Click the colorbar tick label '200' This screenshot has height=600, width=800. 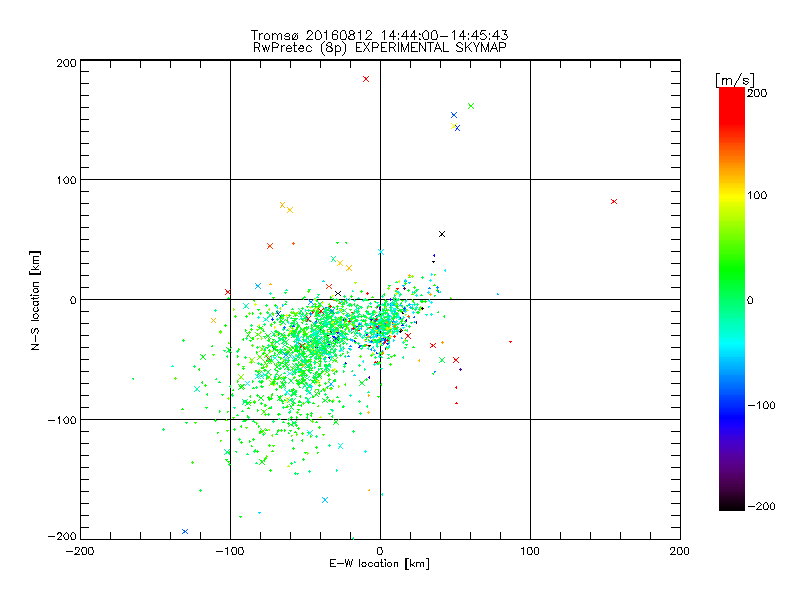pos(757,93)
